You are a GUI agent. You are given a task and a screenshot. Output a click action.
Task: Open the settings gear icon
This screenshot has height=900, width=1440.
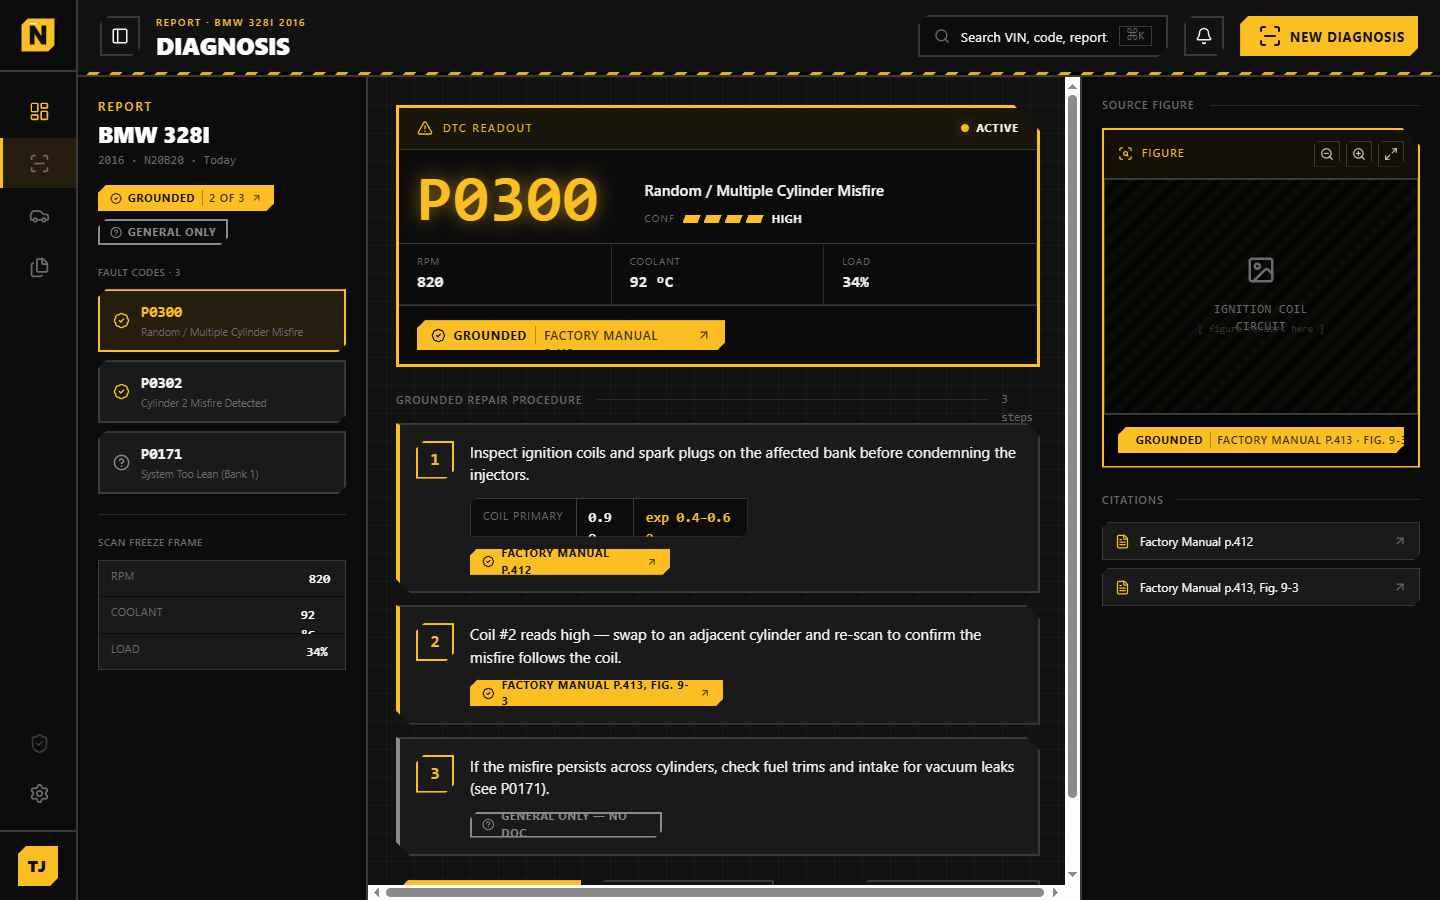point(39,793)
